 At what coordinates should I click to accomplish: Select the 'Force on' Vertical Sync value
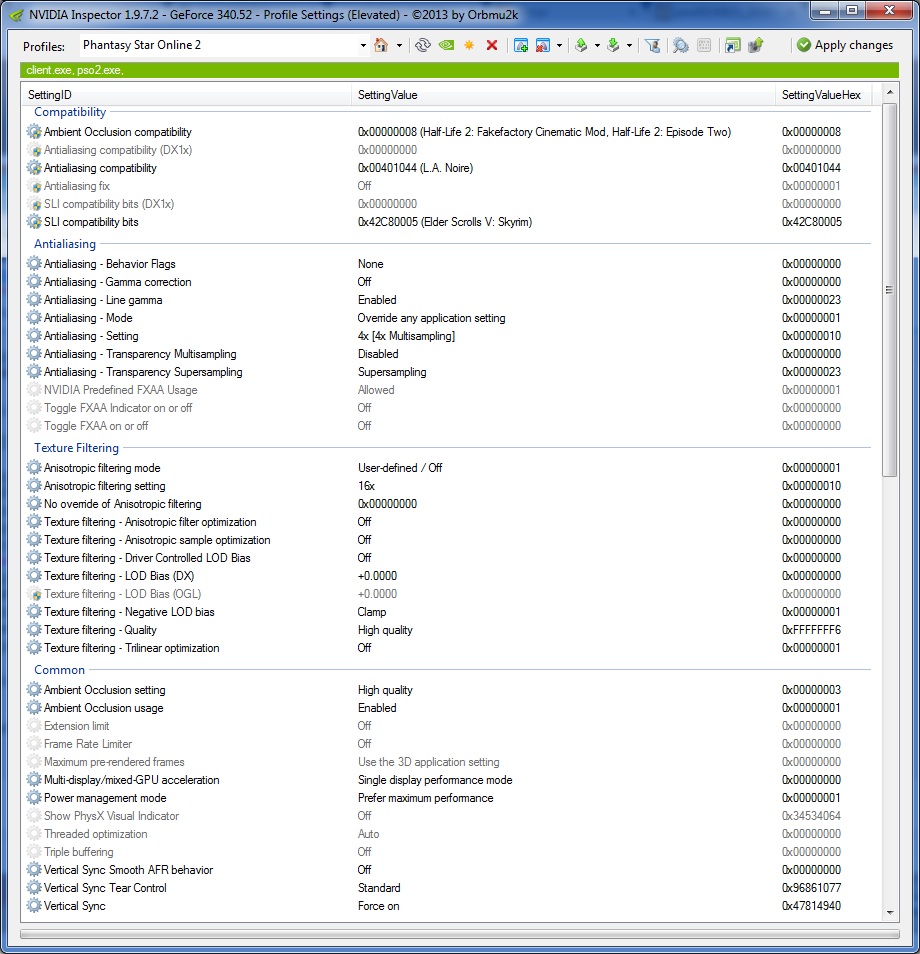point(378,906)
